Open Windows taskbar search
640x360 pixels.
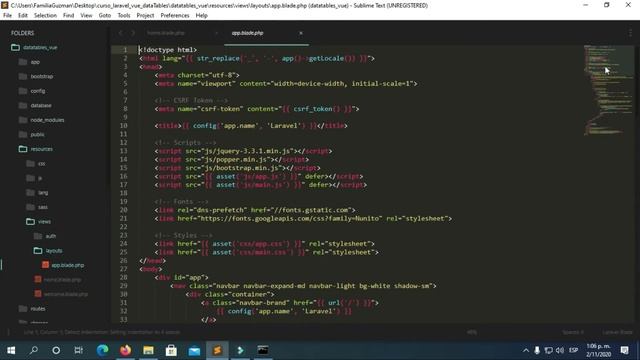tap(33, 350)
